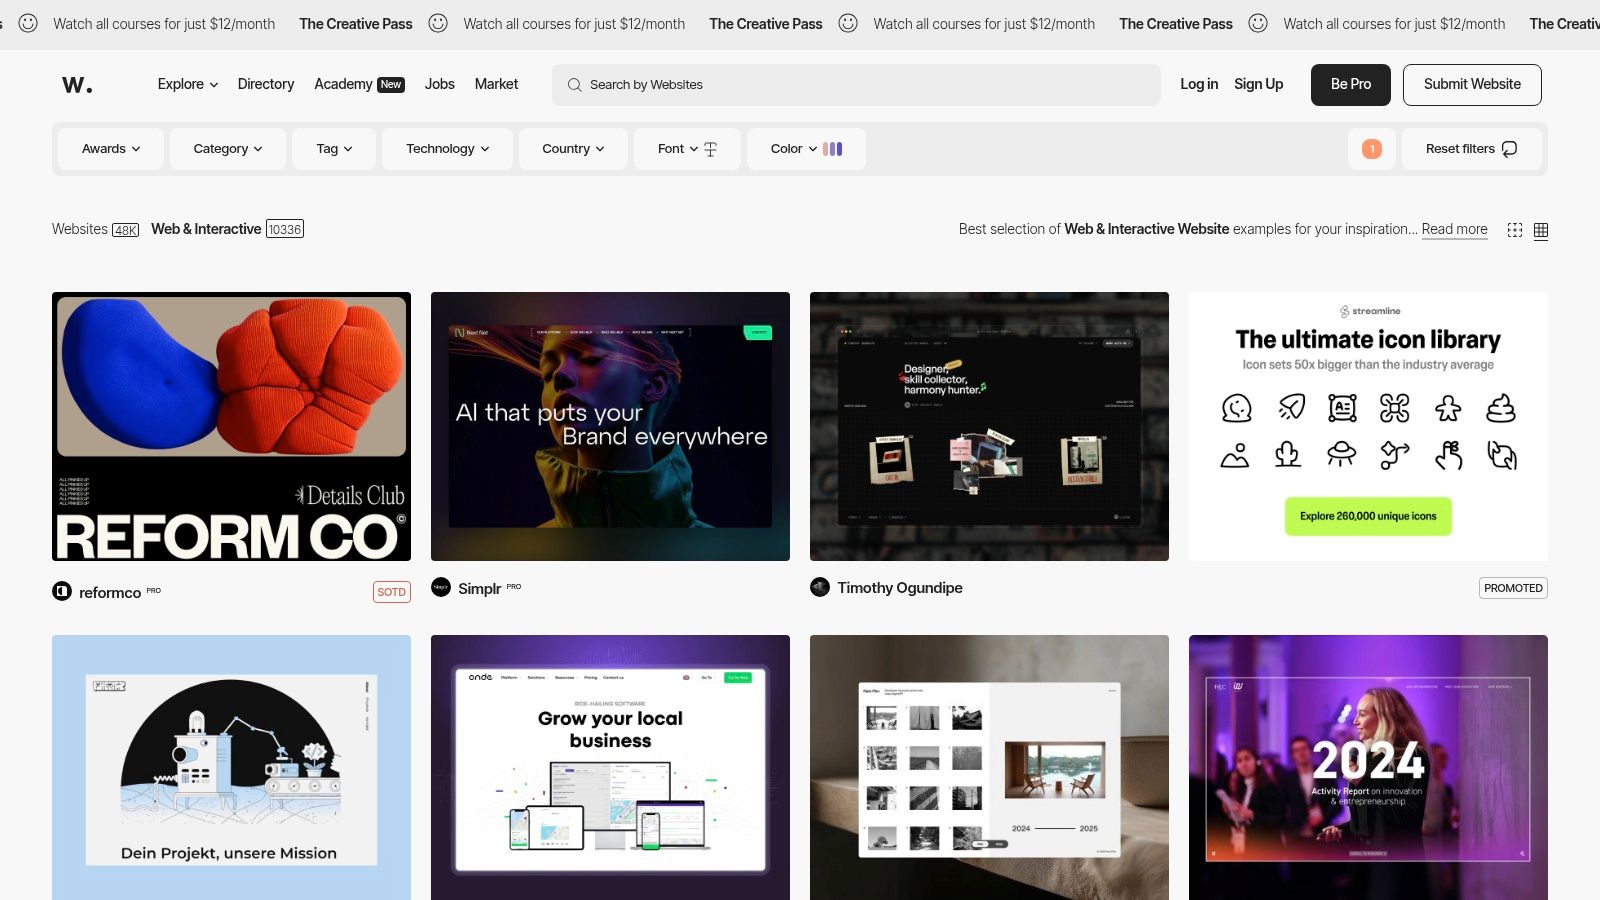The image size is (1600, 900).
Task: Click the Search by Websites field
Action: click(x=856, y=85)
